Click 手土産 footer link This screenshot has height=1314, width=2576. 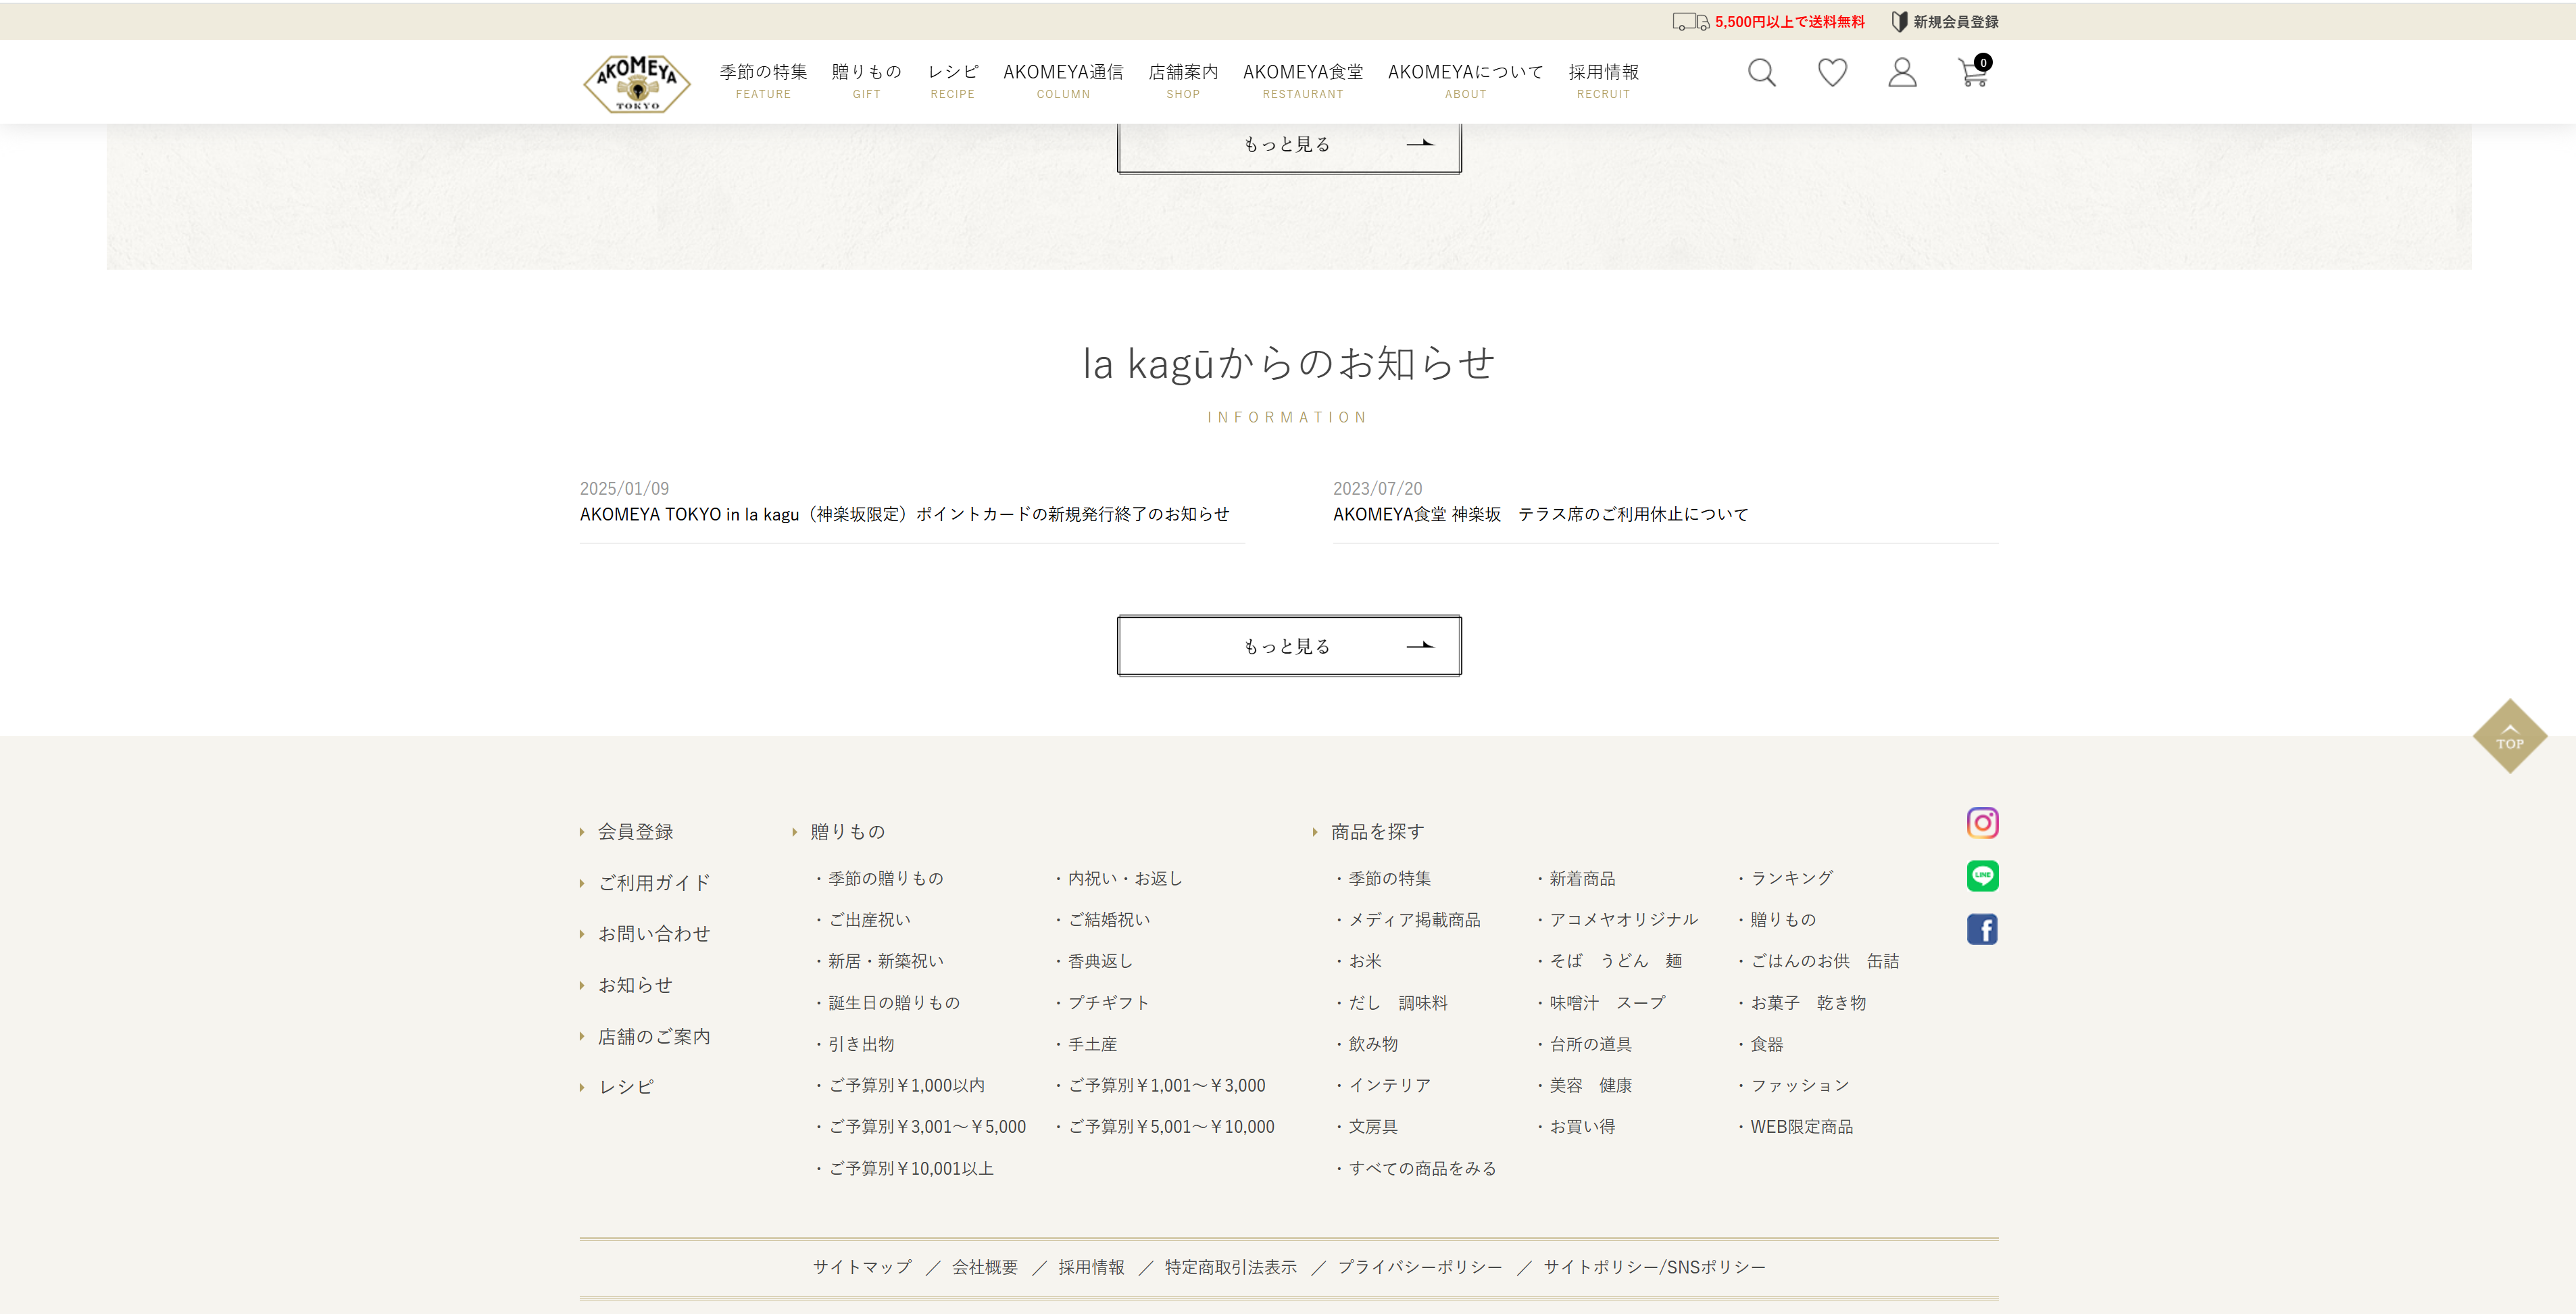tap(1092, 1044)
